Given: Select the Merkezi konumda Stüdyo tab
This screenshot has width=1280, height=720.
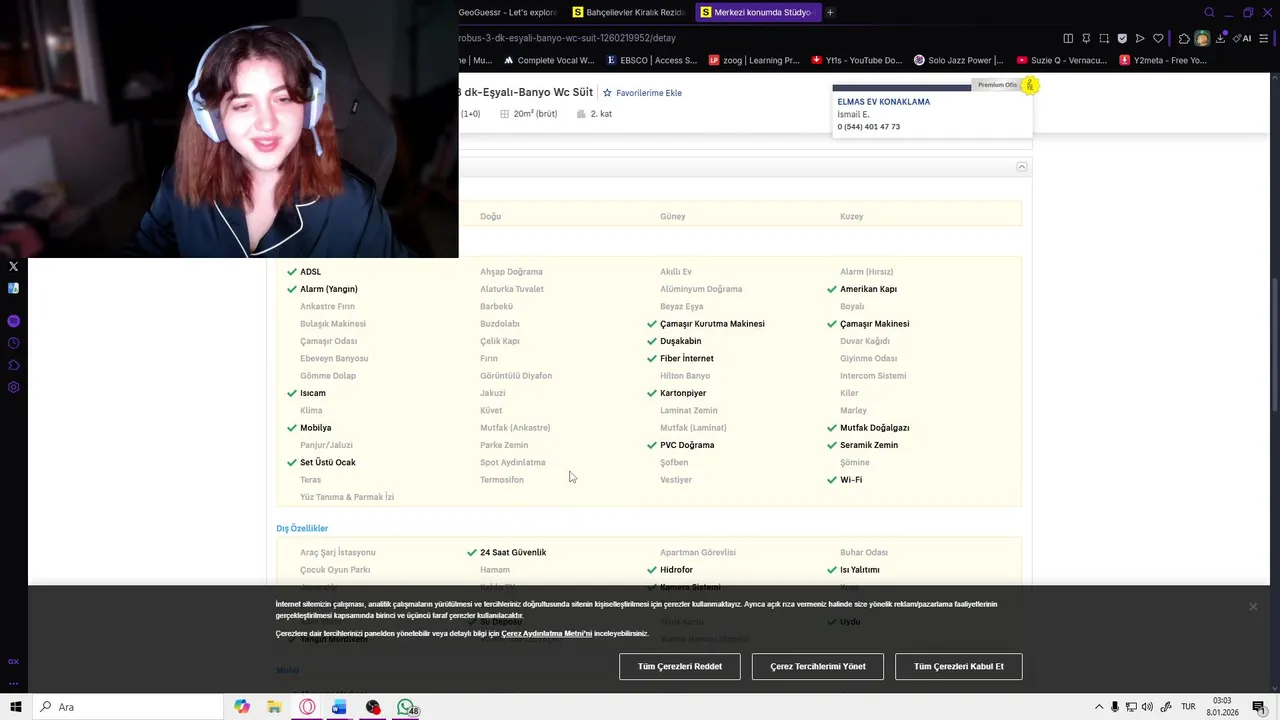Looking at the screenshot, I should click(757, 12).
